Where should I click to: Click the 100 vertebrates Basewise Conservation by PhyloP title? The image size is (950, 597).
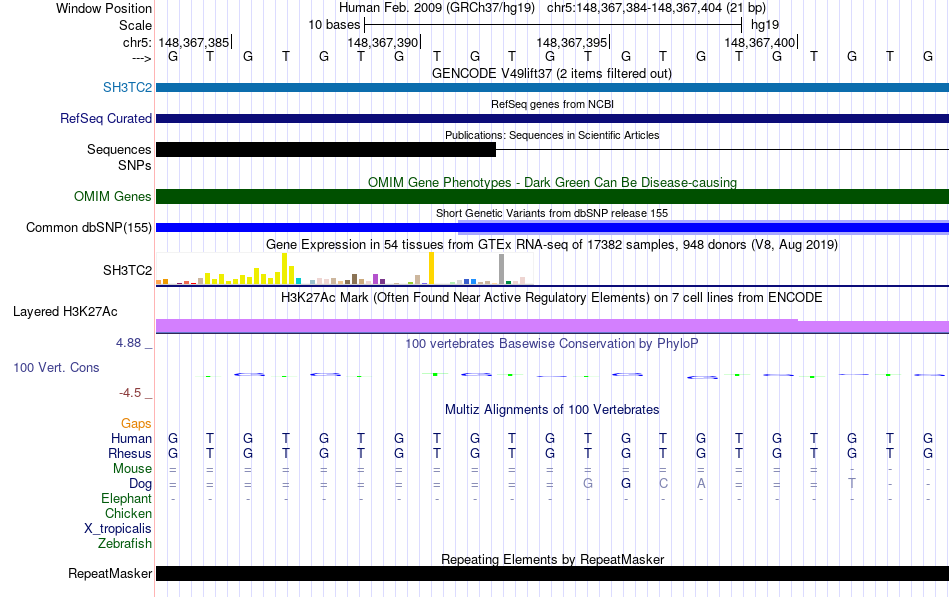[x=552, y=344]
